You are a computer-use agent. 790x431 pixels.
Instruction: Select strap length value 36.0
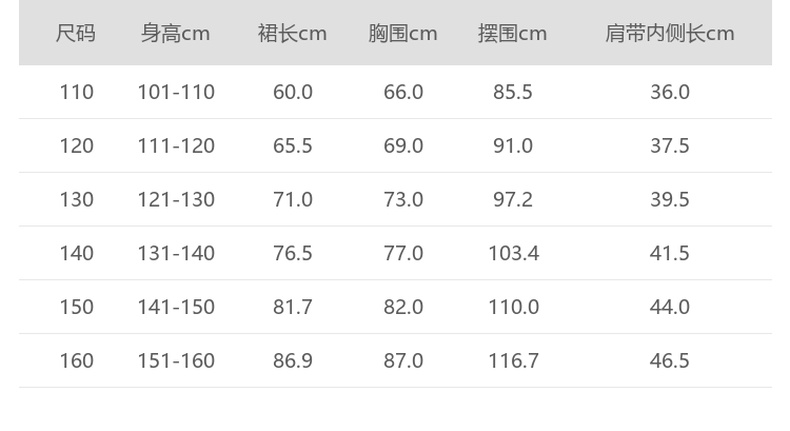click(x=669, y=92)
